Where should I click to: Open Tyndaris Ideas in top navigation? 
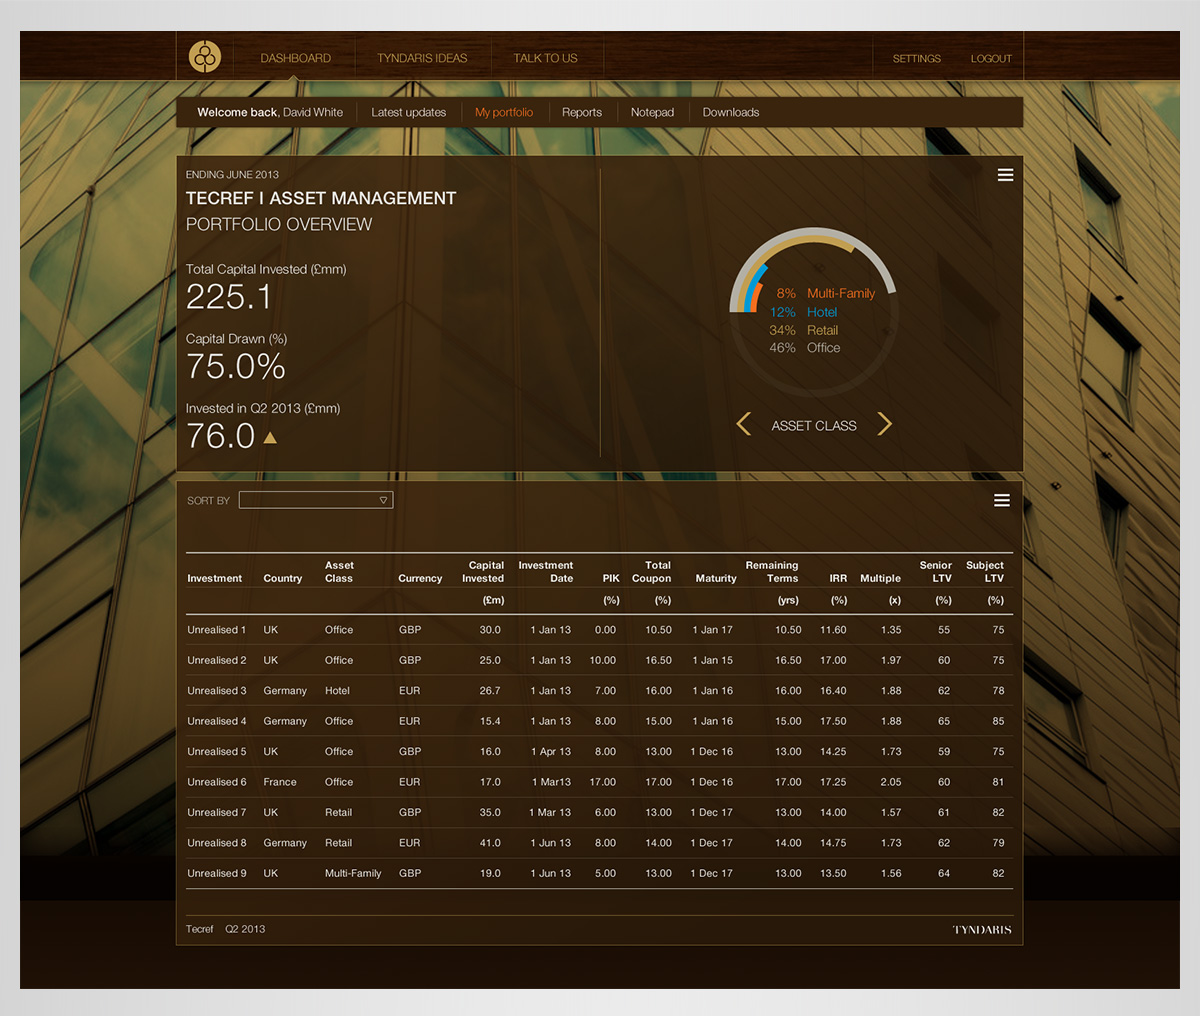click(x=422, y=58)
